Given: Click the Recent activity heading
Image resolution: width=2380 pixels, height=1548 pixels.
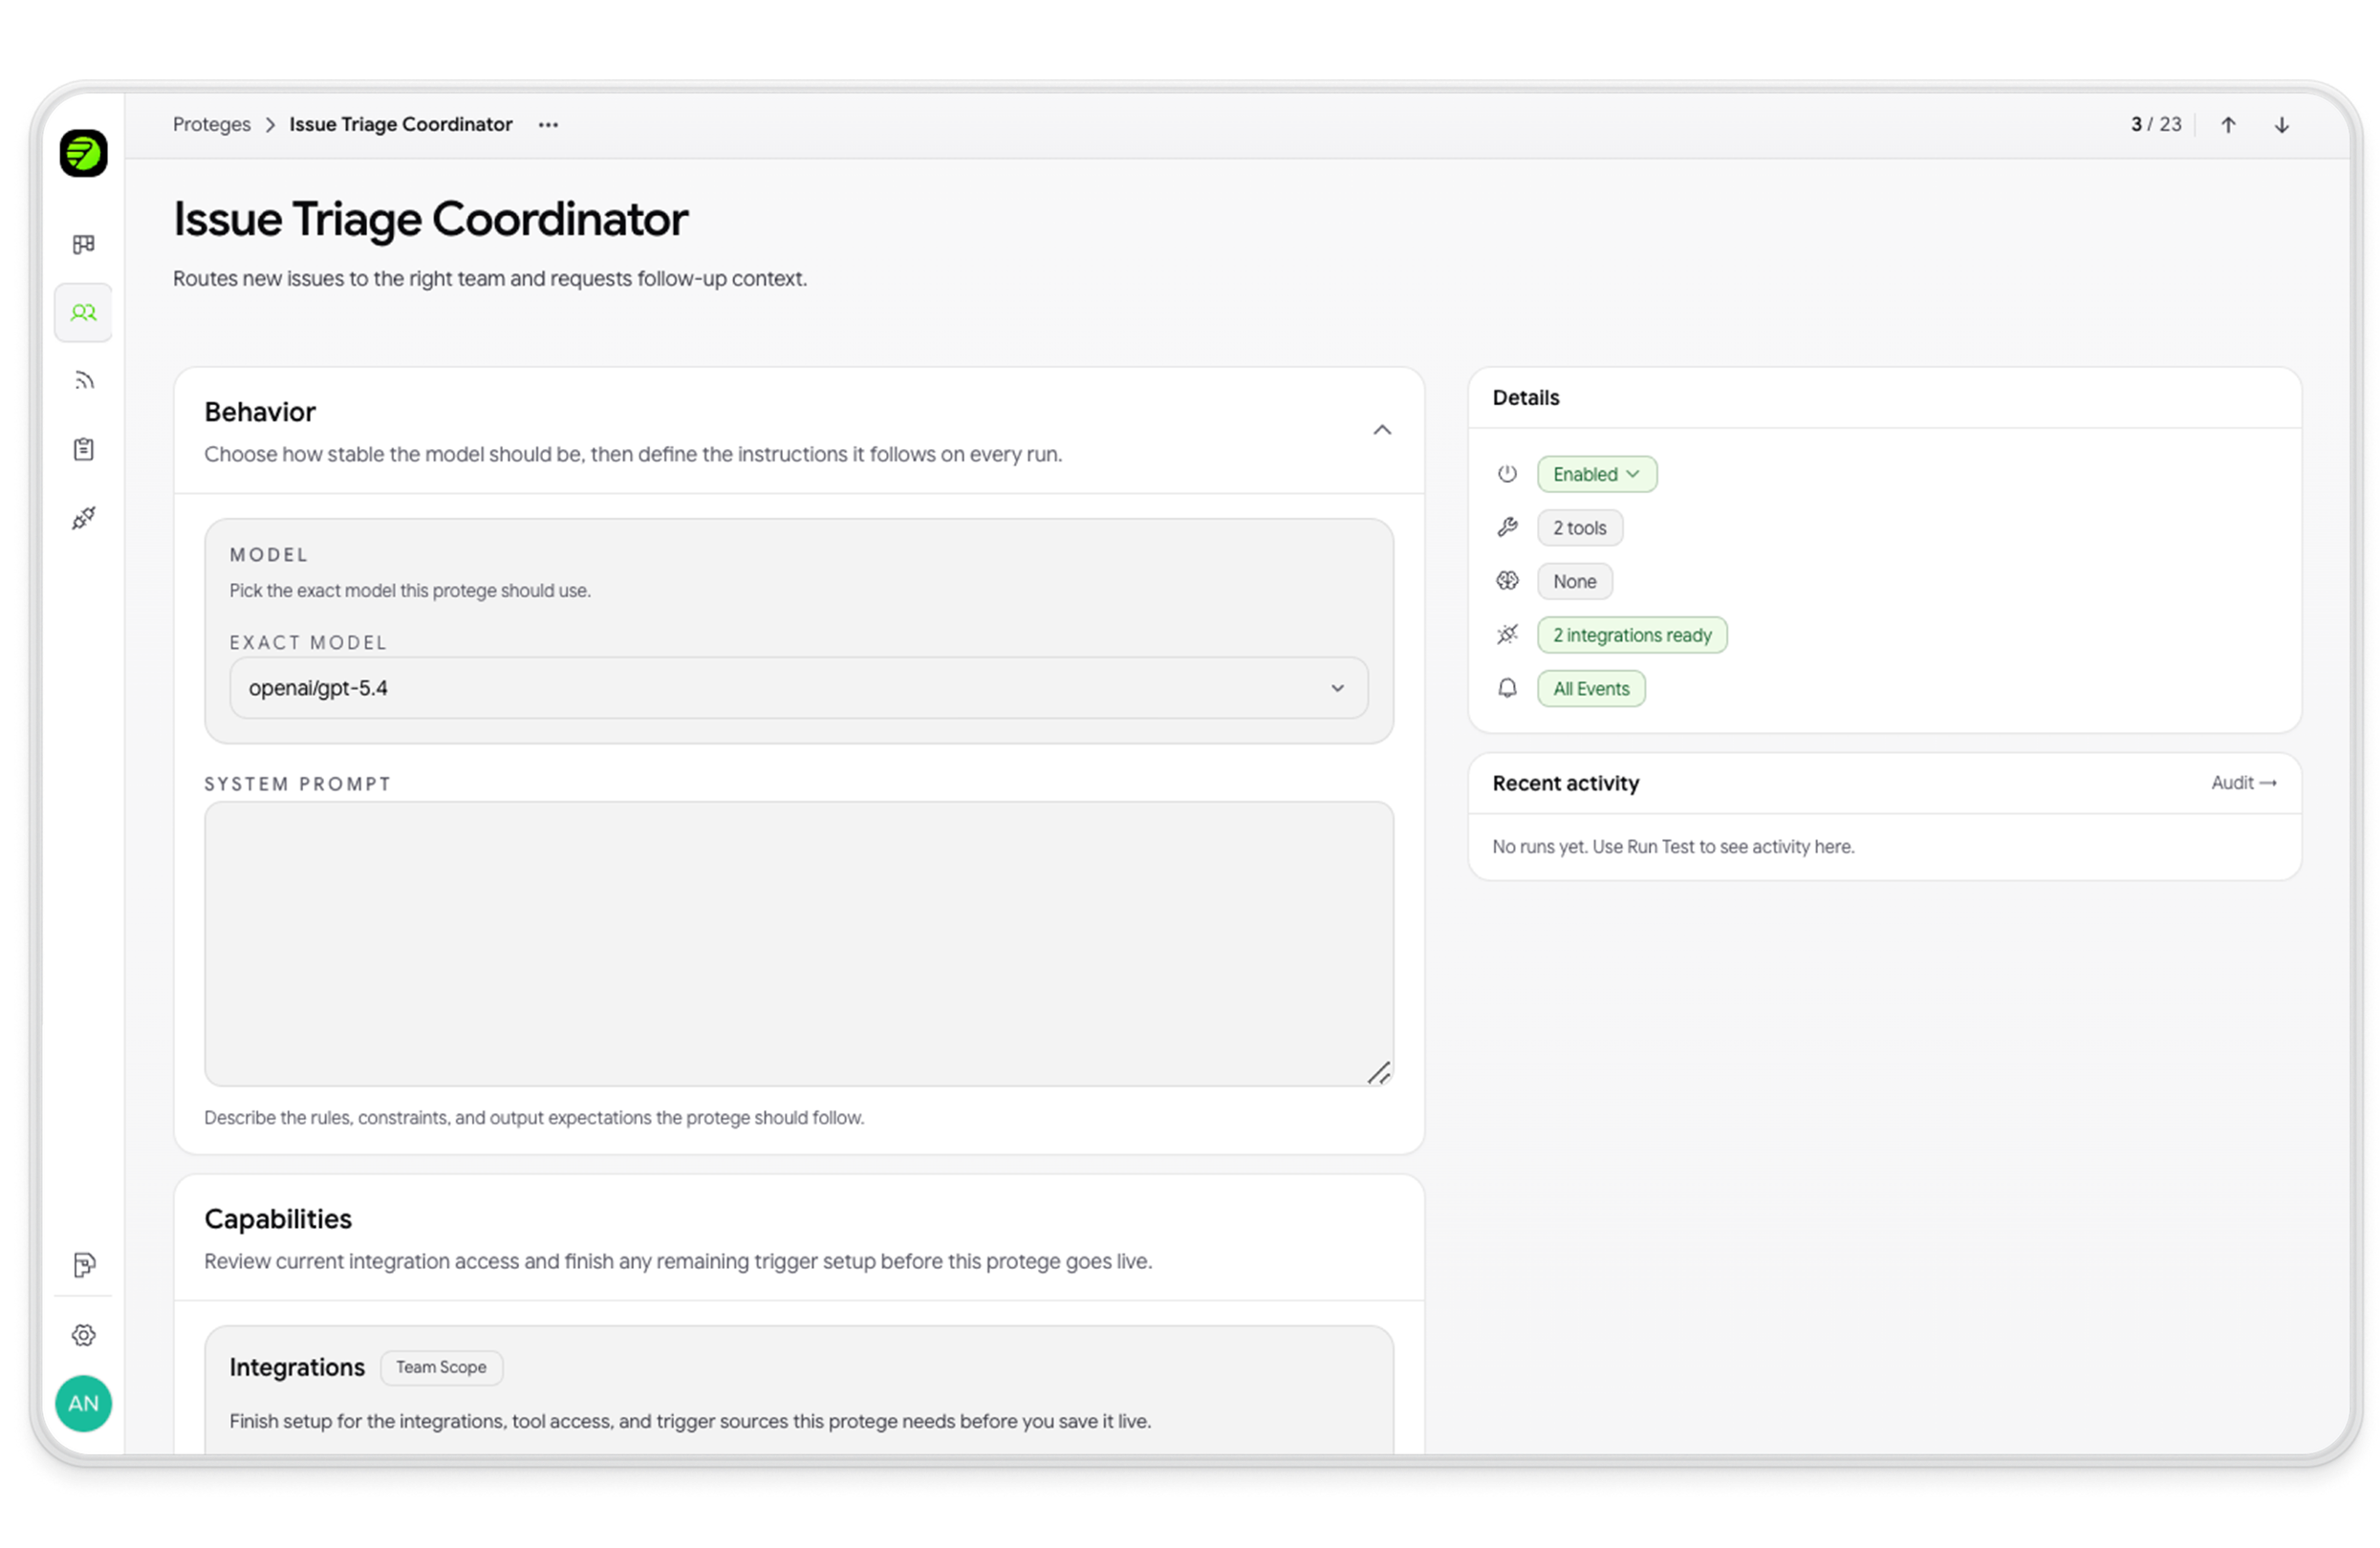Looking at the screenshot, I should click(x=1565, y=783).
